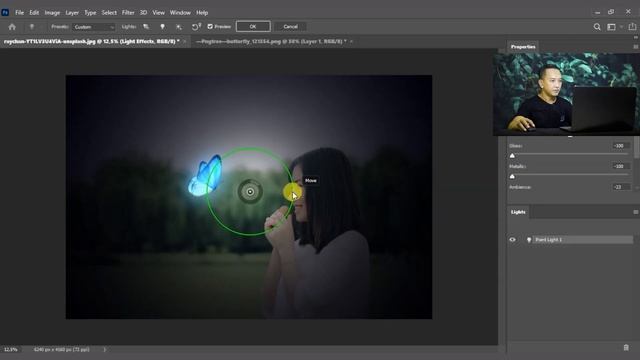The image size is (640, 360).
Task: Open the File menu
Action: click(x=19, y=13)
